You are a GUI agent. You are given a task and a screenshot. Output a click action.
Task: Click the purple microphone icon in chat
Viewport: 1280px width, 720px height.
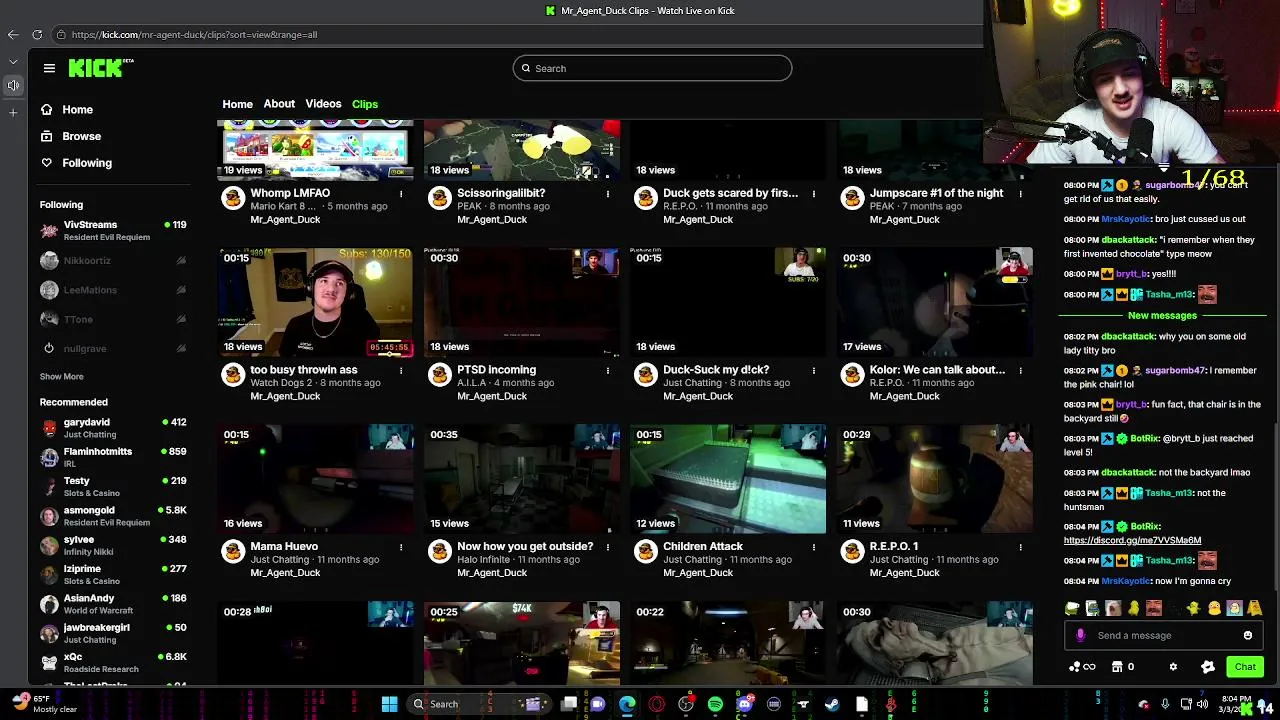click(x=1080, y=635)
